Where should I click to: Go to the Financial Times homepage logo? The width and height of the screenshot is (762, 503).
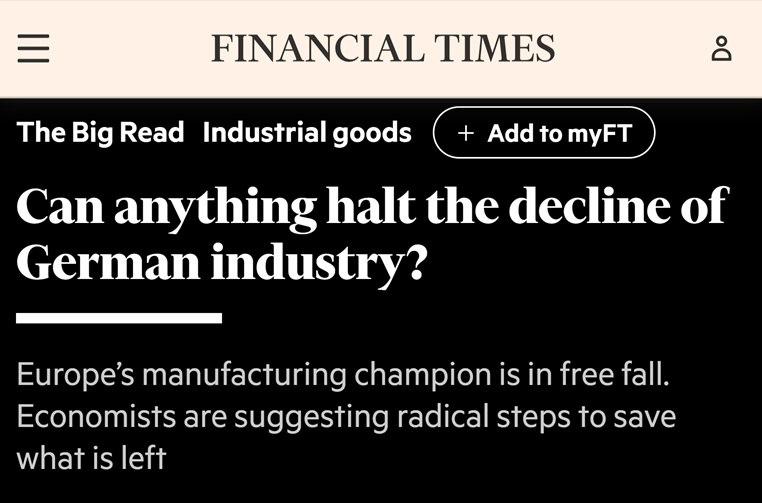[x=382, y=48]
